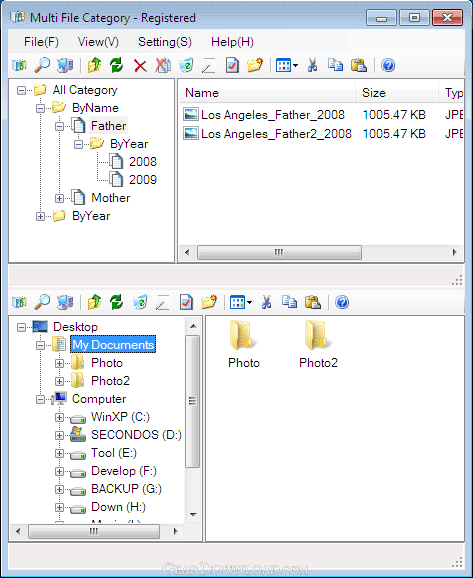
Task: Sort files by Size column header
Action: tap(397, 93)
